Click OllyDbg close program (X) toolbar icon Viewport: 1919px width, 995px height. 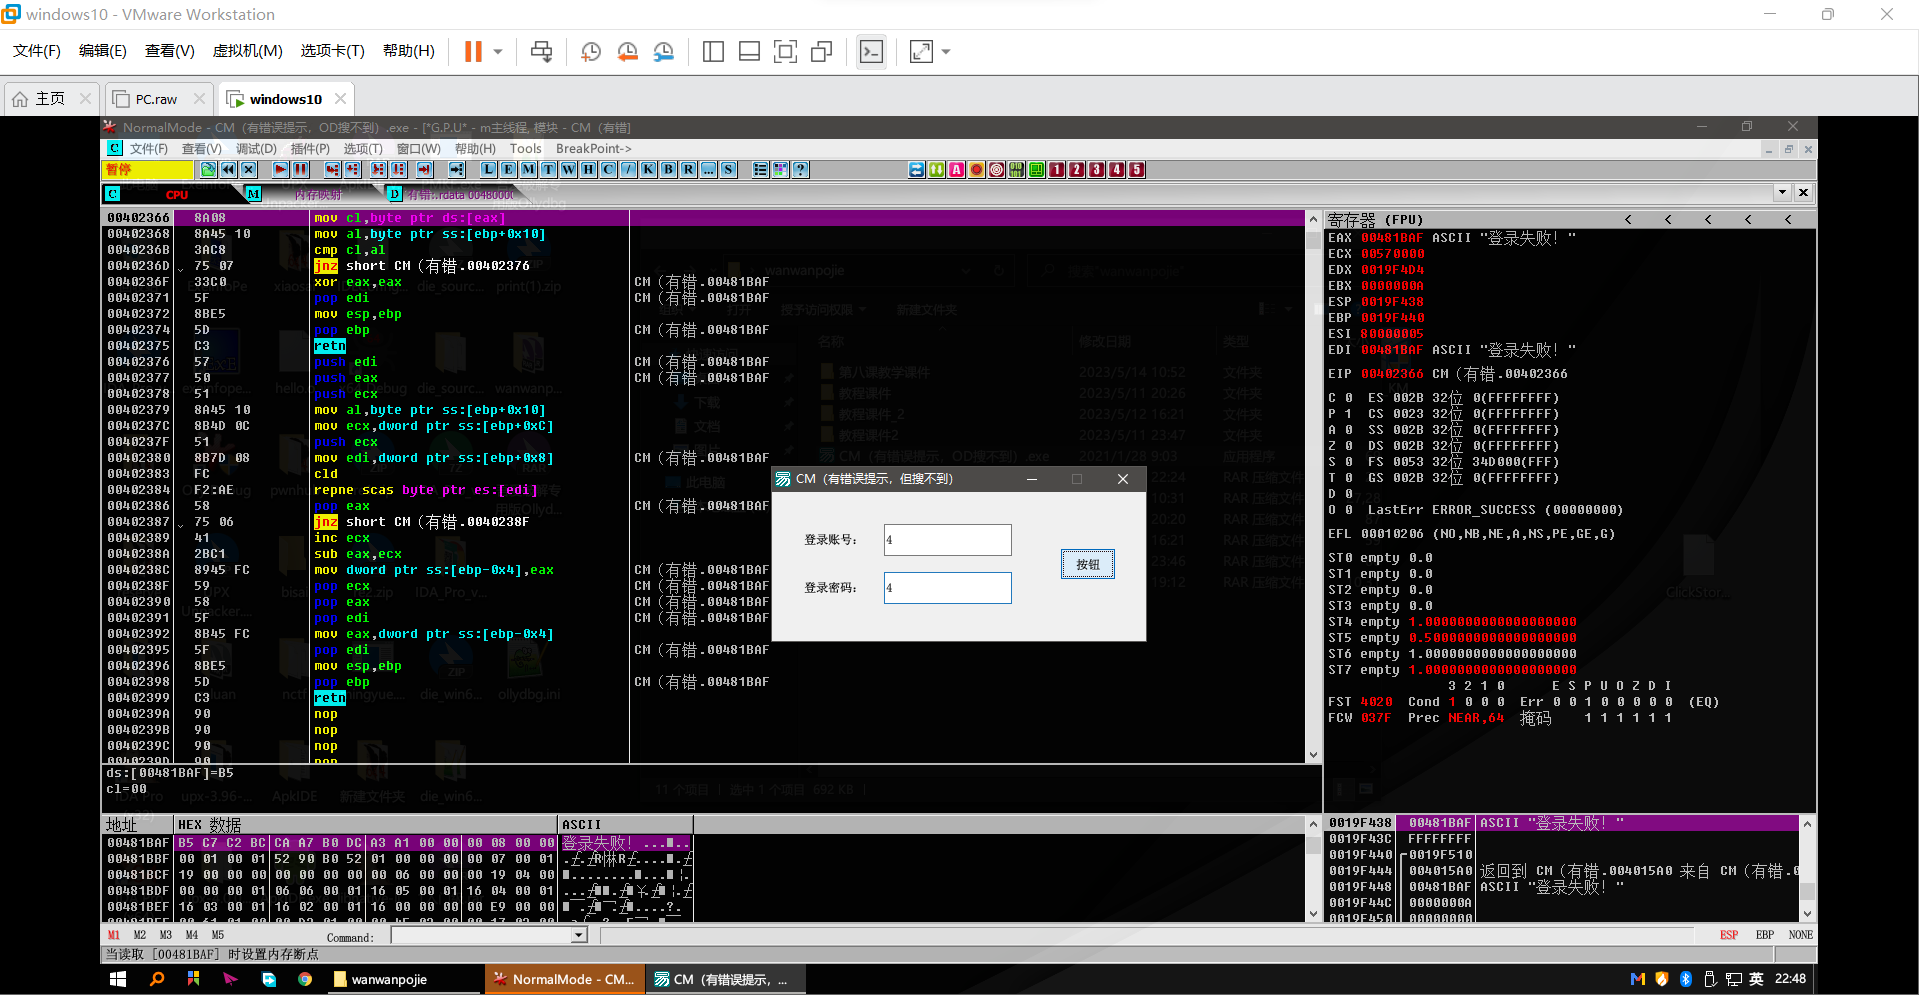[x=249, y=170]
